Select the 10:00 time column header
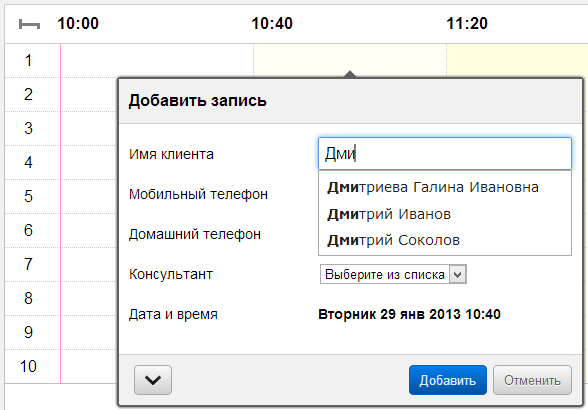 (78, 24)
